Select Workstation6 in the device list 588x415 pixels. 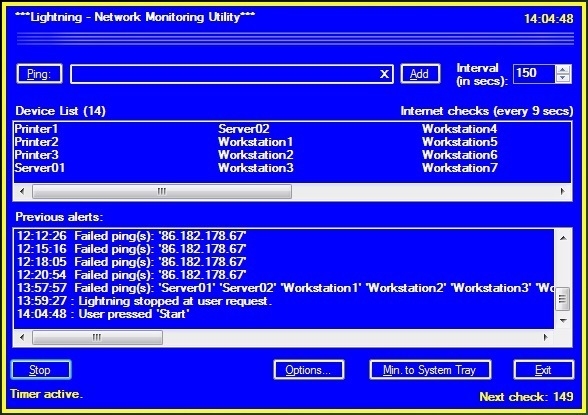coord(459,155)
